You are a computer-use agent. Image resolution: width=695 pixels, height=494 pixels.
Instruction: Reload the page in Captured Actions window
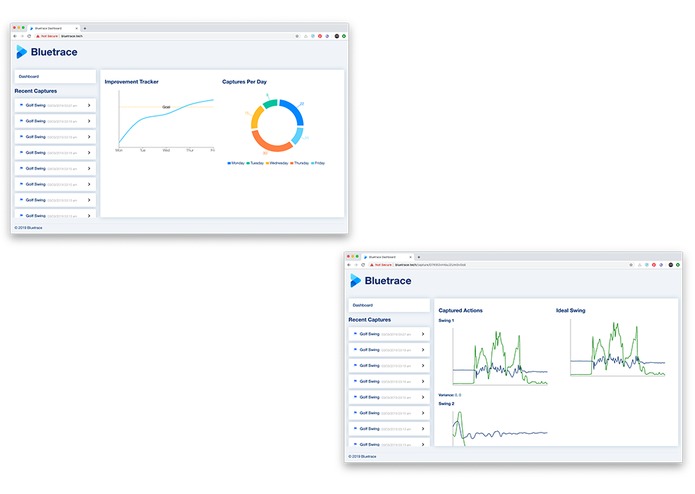tap(363, 265)
